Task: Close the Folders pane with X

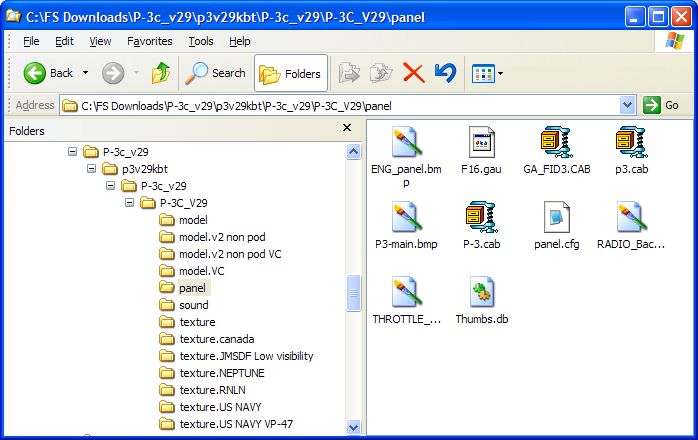Action: 347,128
